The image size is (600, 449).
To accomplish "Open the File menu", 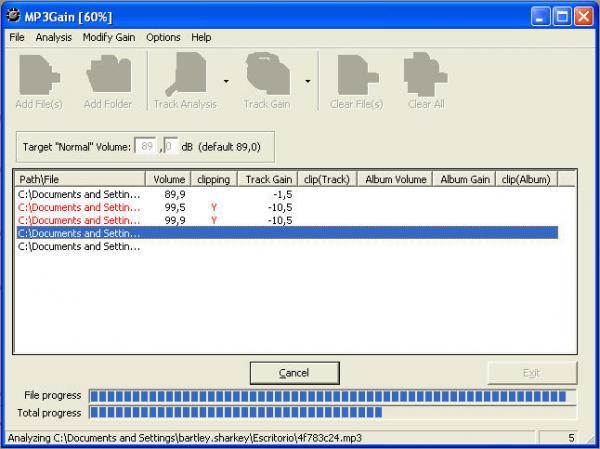I will coord(17,38).
